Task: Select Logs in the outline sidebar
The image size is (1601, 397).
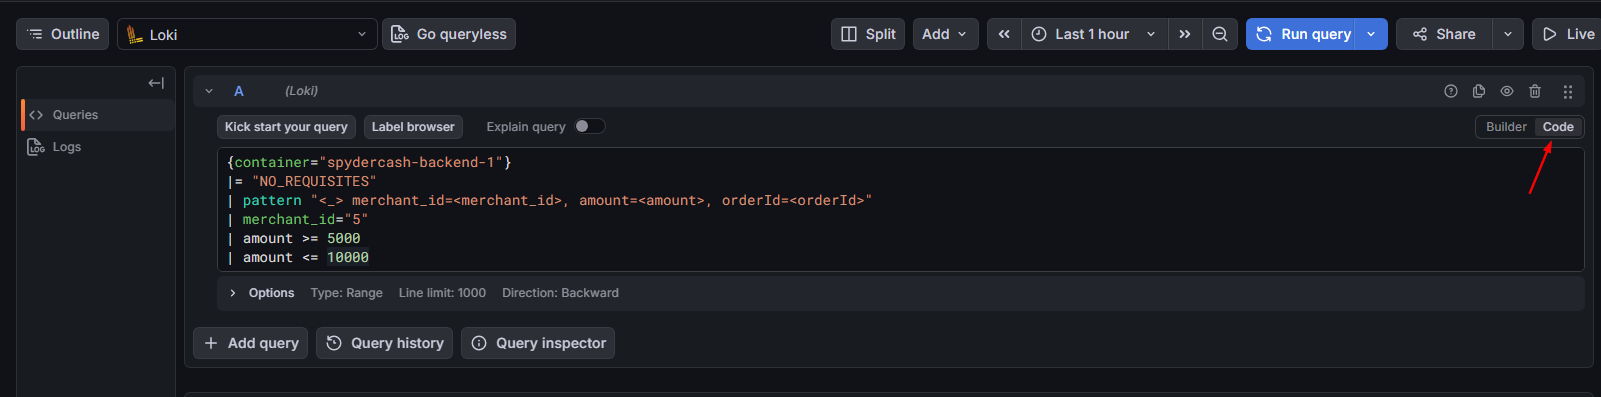Action: (98, 147)
